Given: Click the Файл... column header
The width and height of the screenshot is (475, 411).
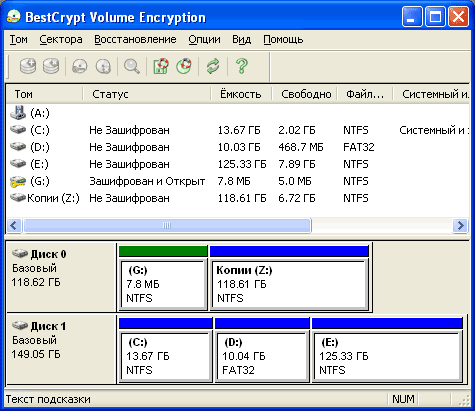Looking at the screenshot, I should pyautogui.click(x=365, y=94).
